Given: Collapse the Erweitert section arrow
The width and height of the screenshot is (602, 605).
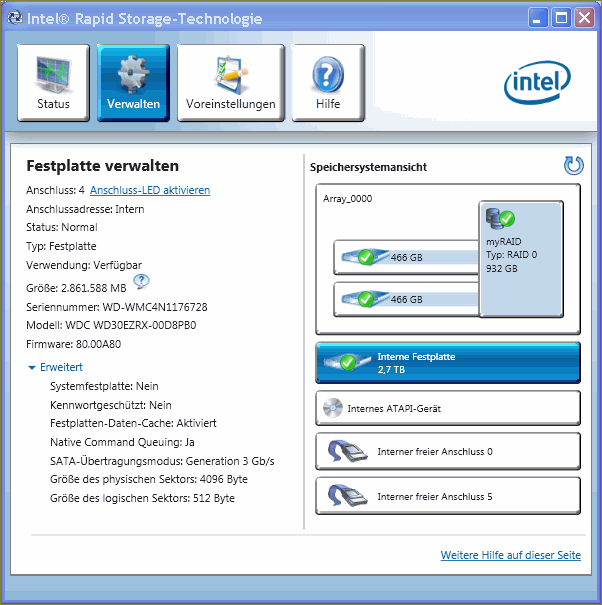Looking at the screenshot, I should [32, 368].
